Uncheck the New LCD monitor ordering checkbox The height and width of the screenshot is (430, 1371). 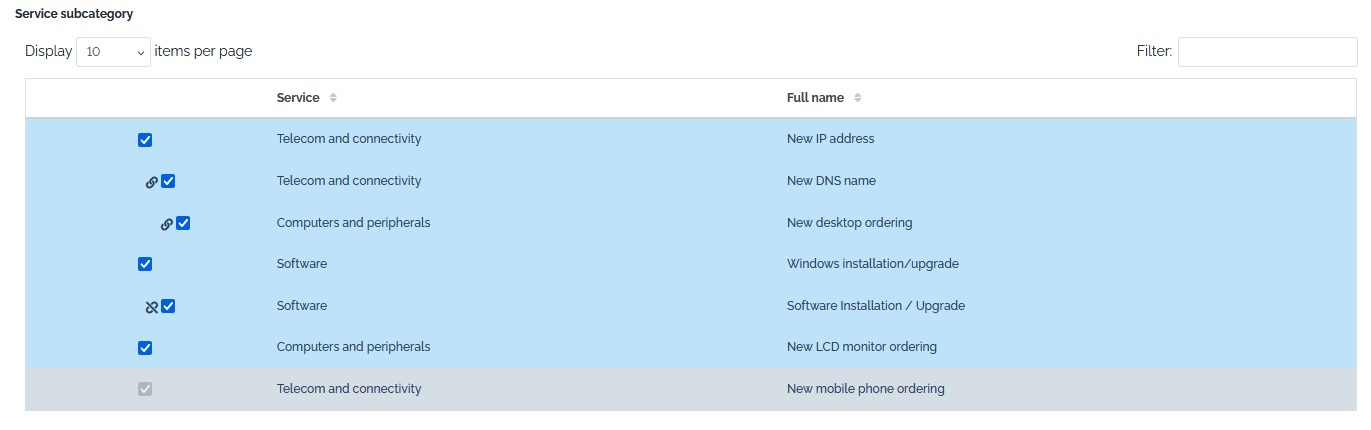pyautogui.click(x=145, y=348)
